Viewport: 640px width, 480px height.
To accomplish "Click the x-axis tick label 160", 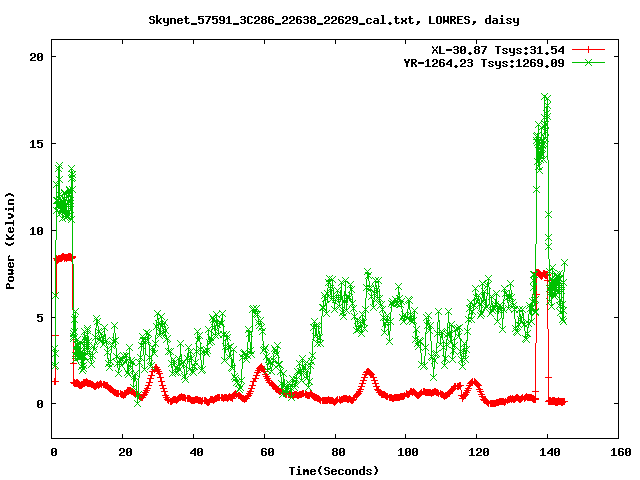I will tap(621, 452).
